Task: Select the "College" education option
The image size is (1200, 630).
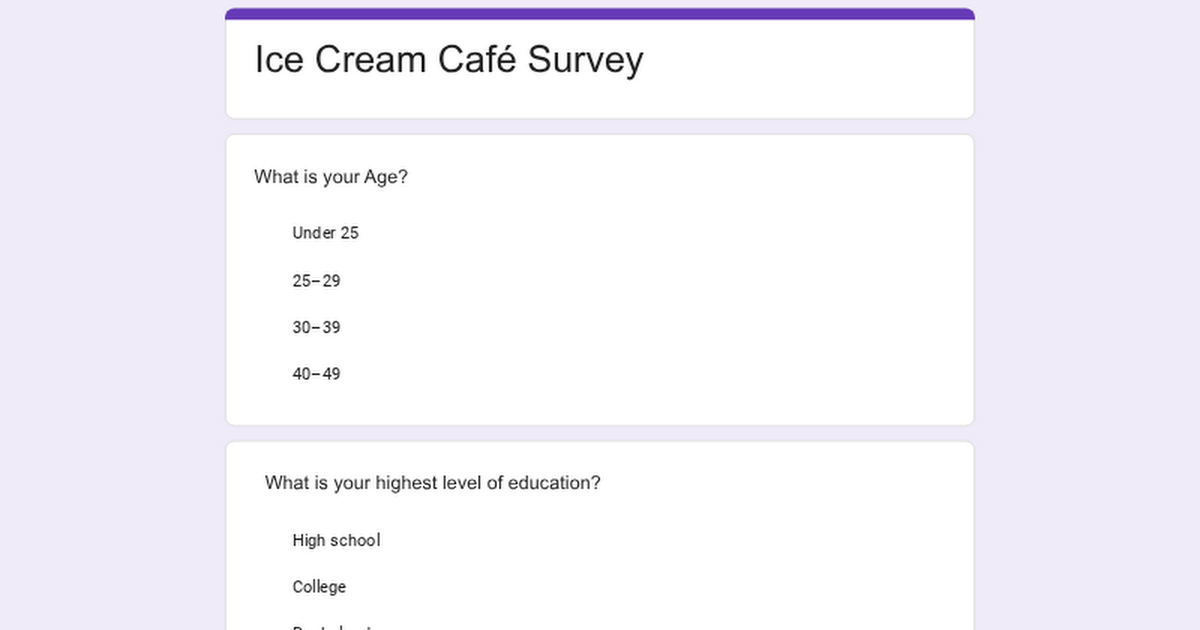Action: [x=319, y=587]
